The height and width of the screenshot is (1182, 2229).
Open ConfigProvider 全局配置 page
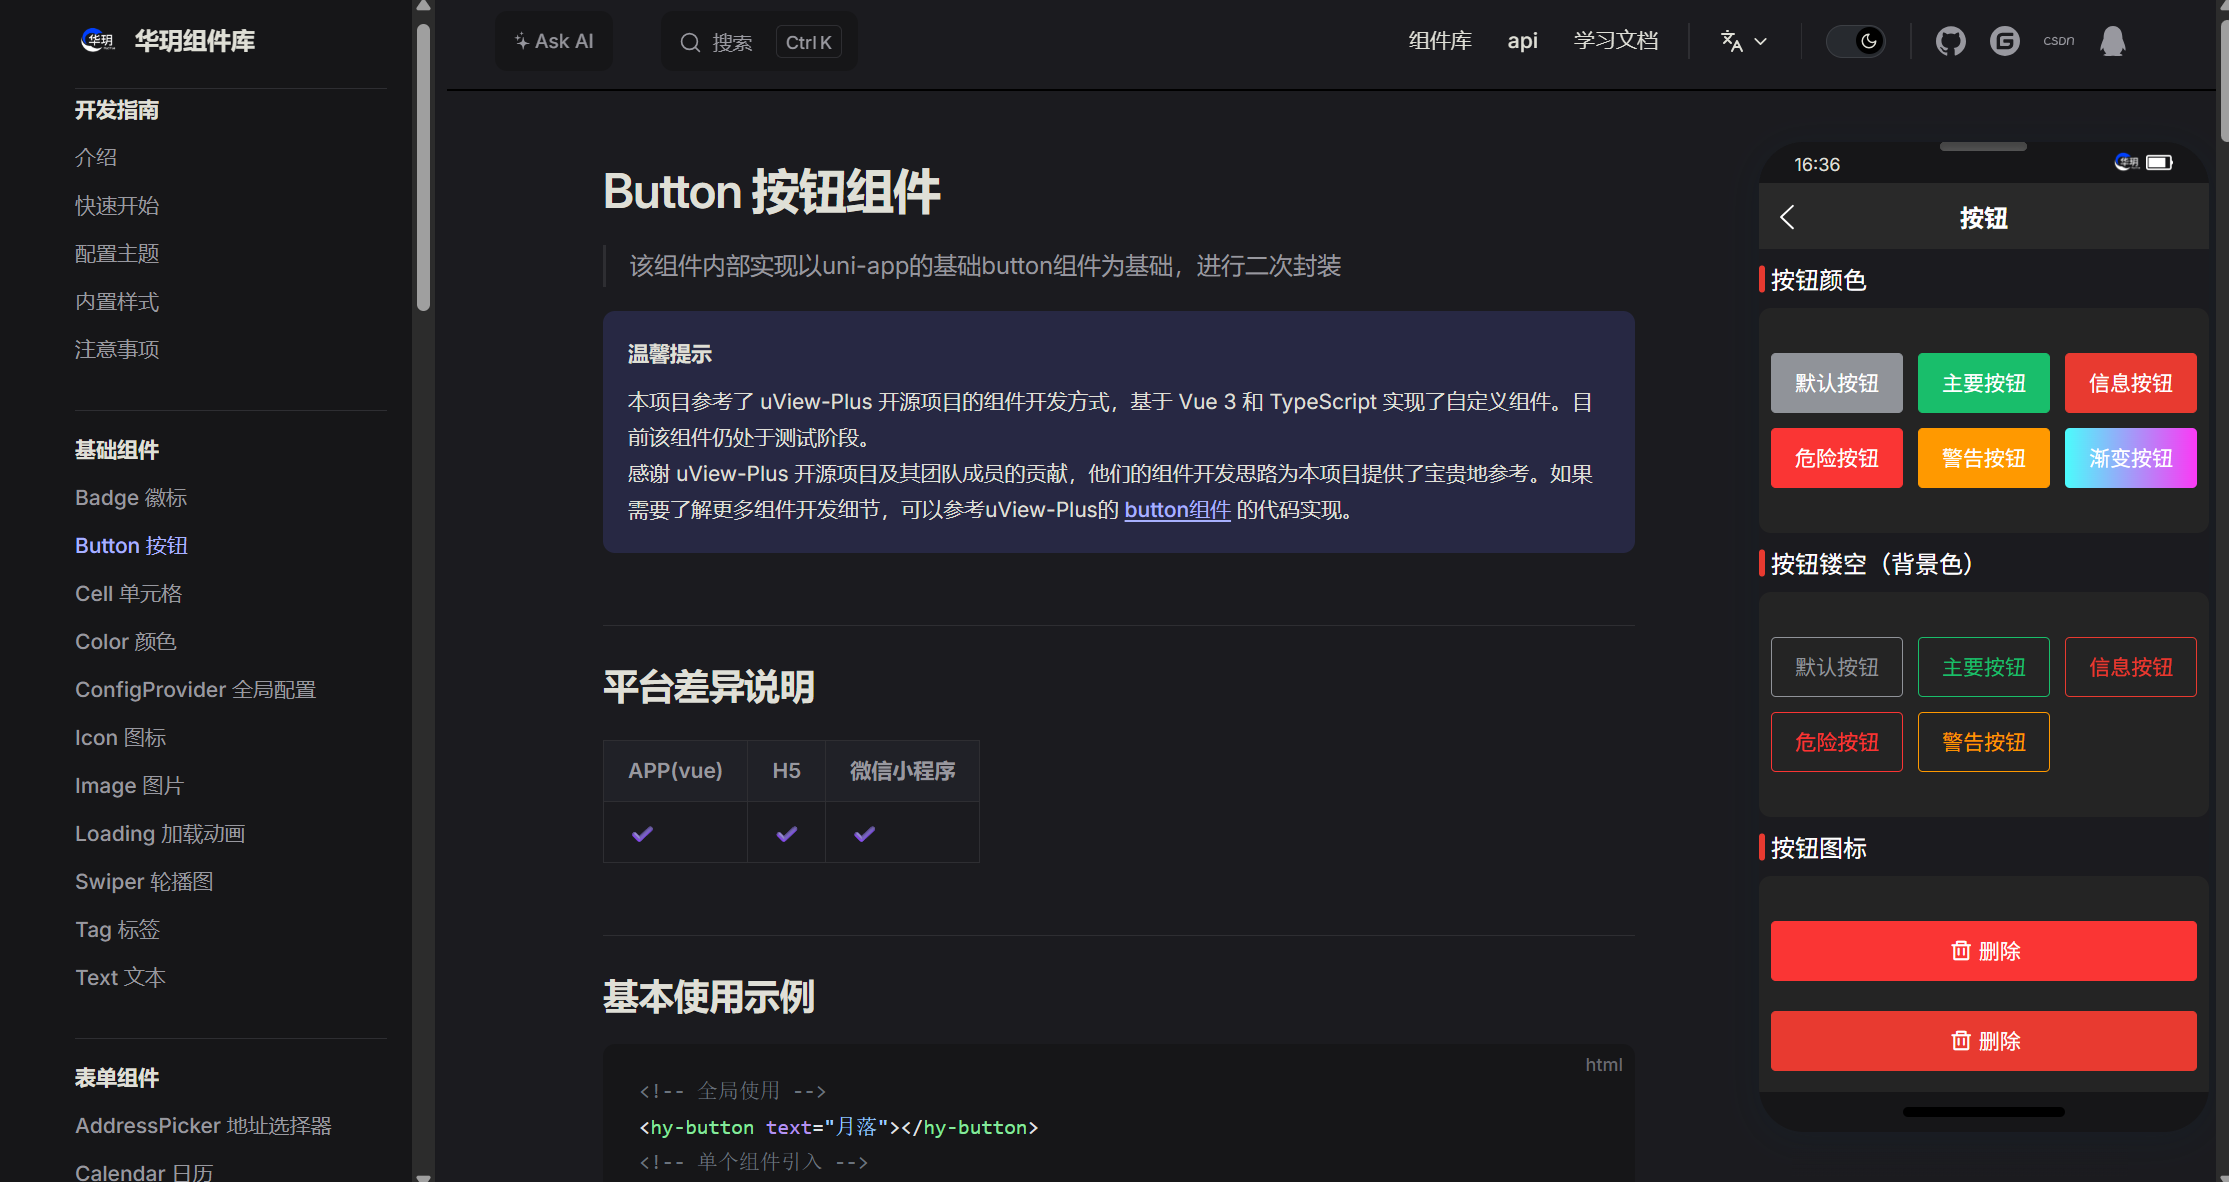point(195,689)
